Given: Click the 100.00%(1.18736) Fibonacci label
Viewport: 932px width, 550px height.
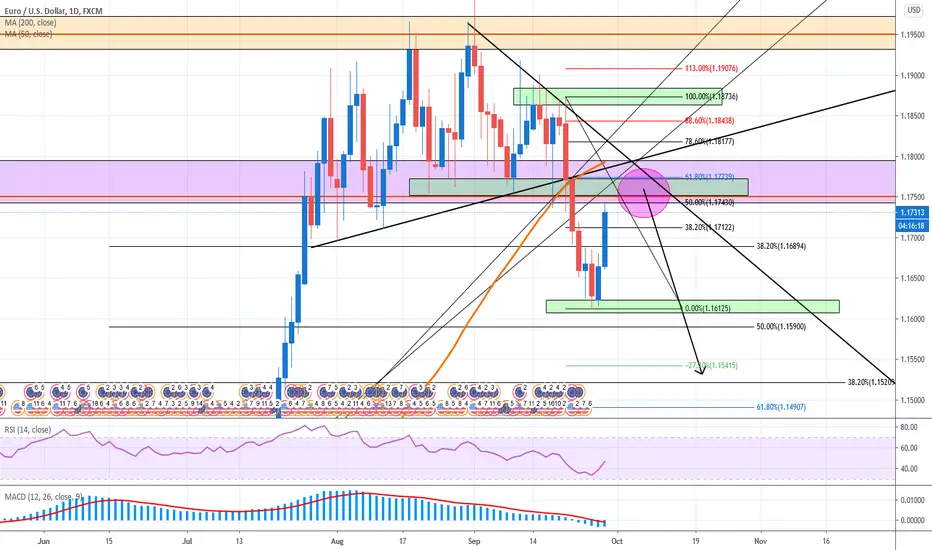Looking at the screenshot, I should (711, 96).
